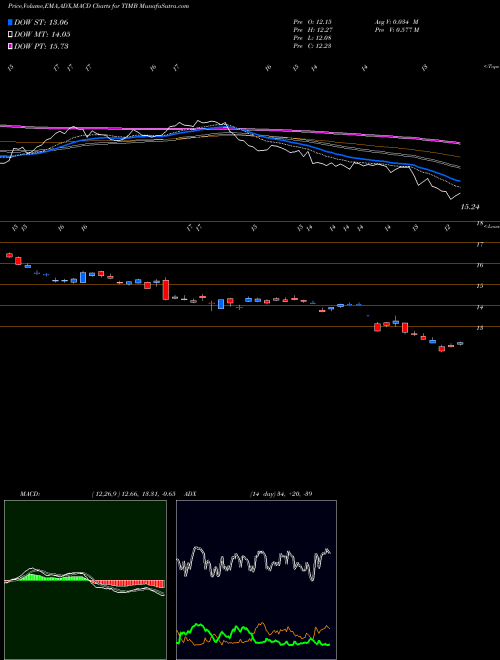Click the blue DOW ST legend swatch
Screen dimensions: 500x660
(x=10, y=22)
